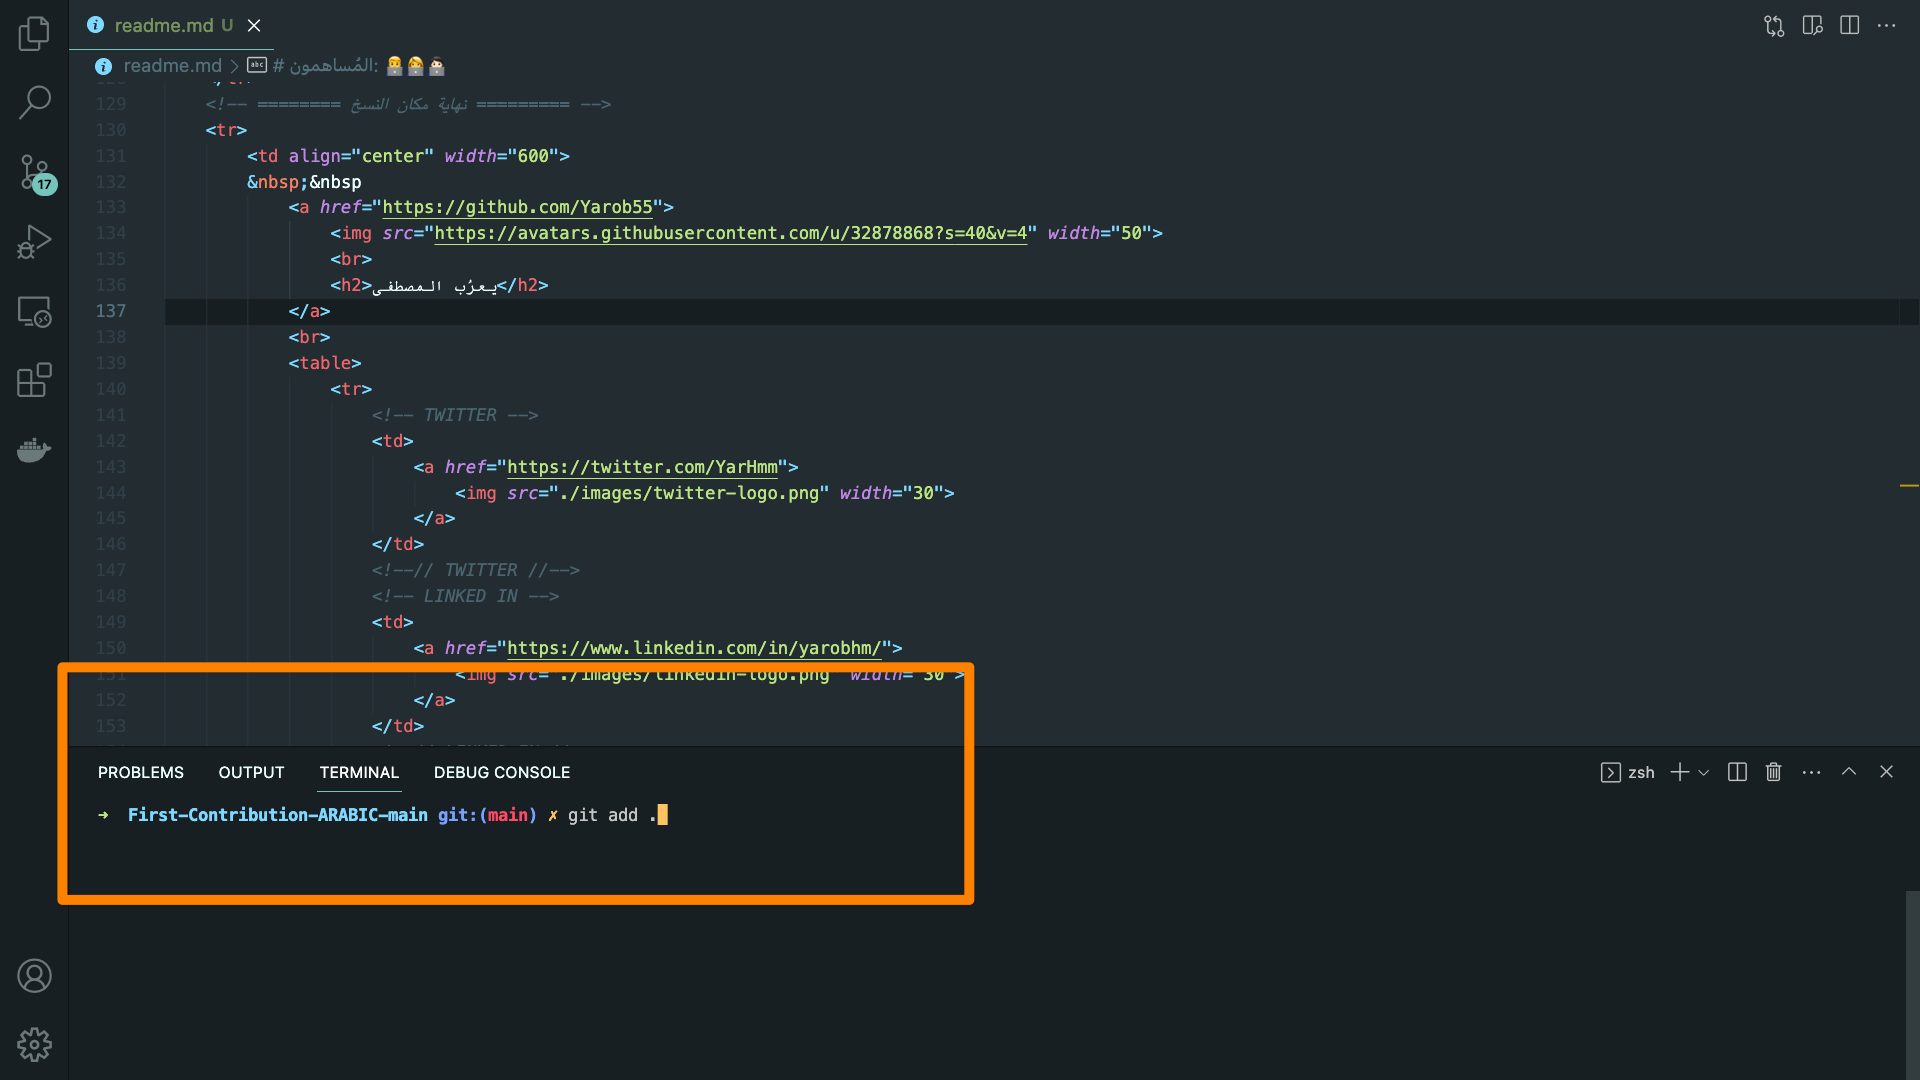Screen dimensions: 1920x1080
Task: Open Source Control view with 17 badge
Action: (x=34, y=172)
